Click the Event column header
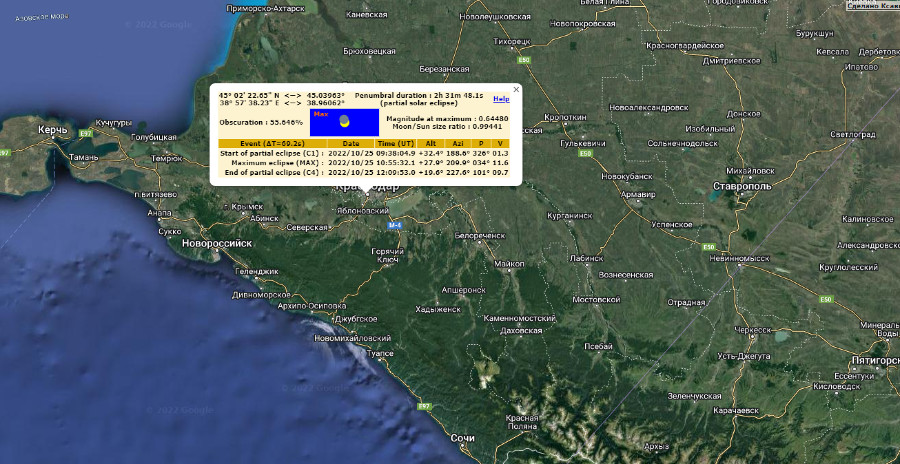 point(265,144)
